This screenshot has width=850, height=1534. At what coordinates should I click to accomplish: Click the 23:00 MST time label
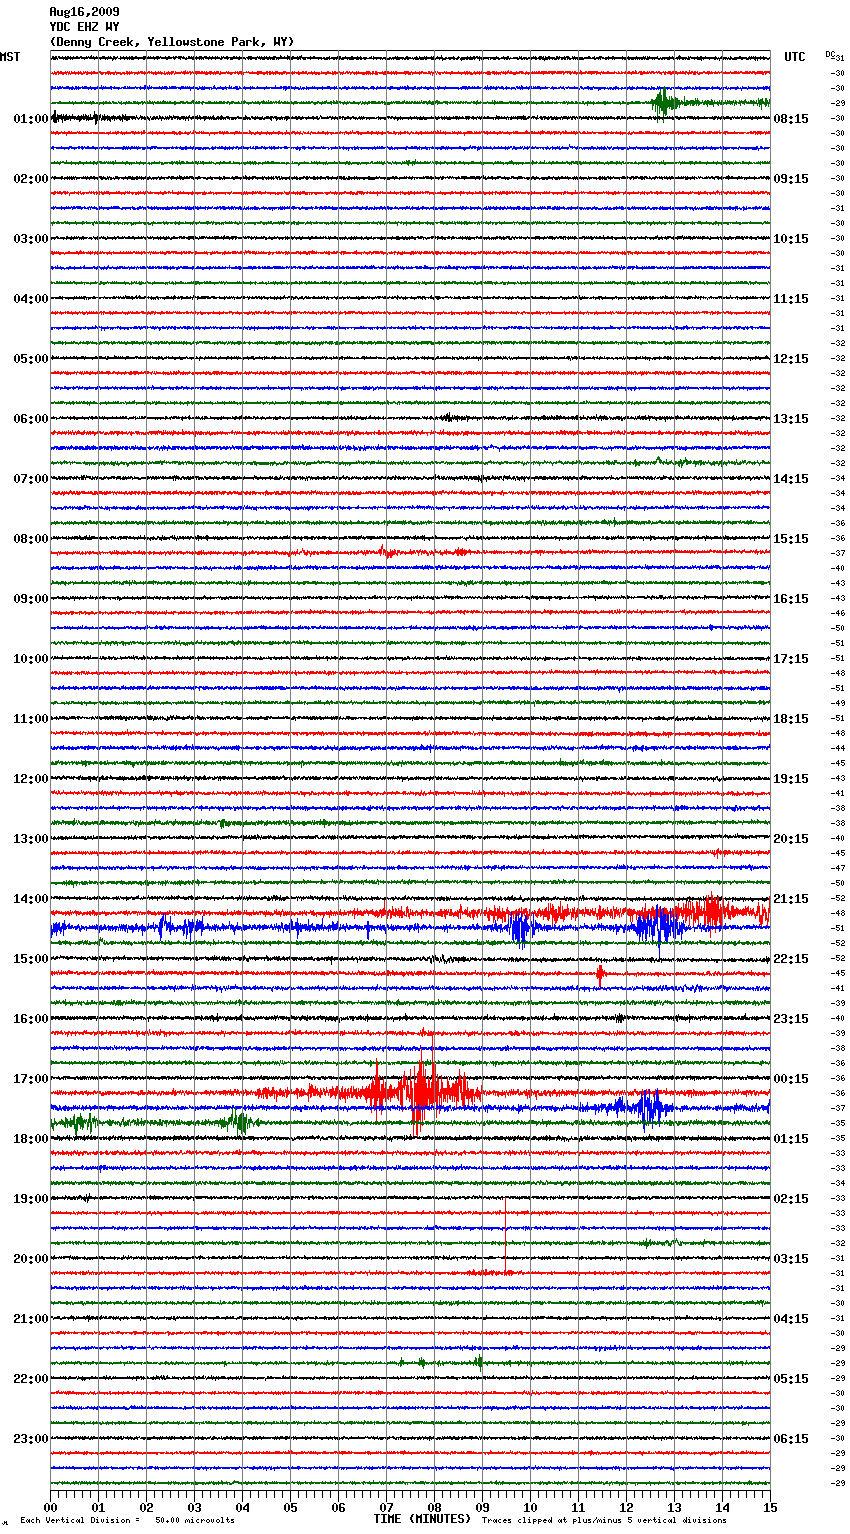tap(31, 1439)
